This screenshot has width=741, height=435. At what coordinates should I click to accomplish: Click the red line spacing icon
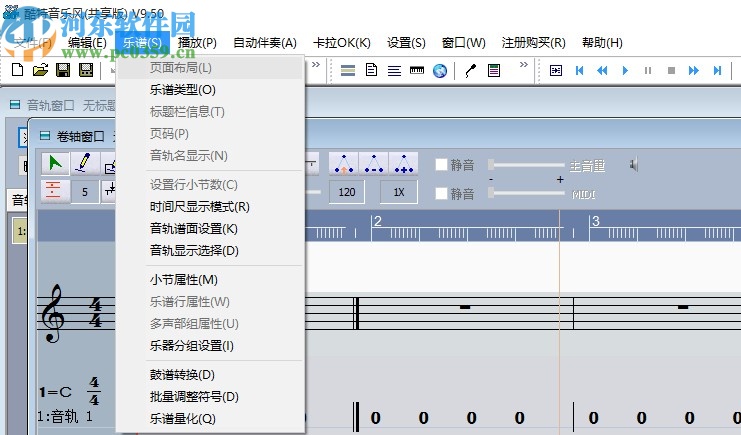(53, 191)
